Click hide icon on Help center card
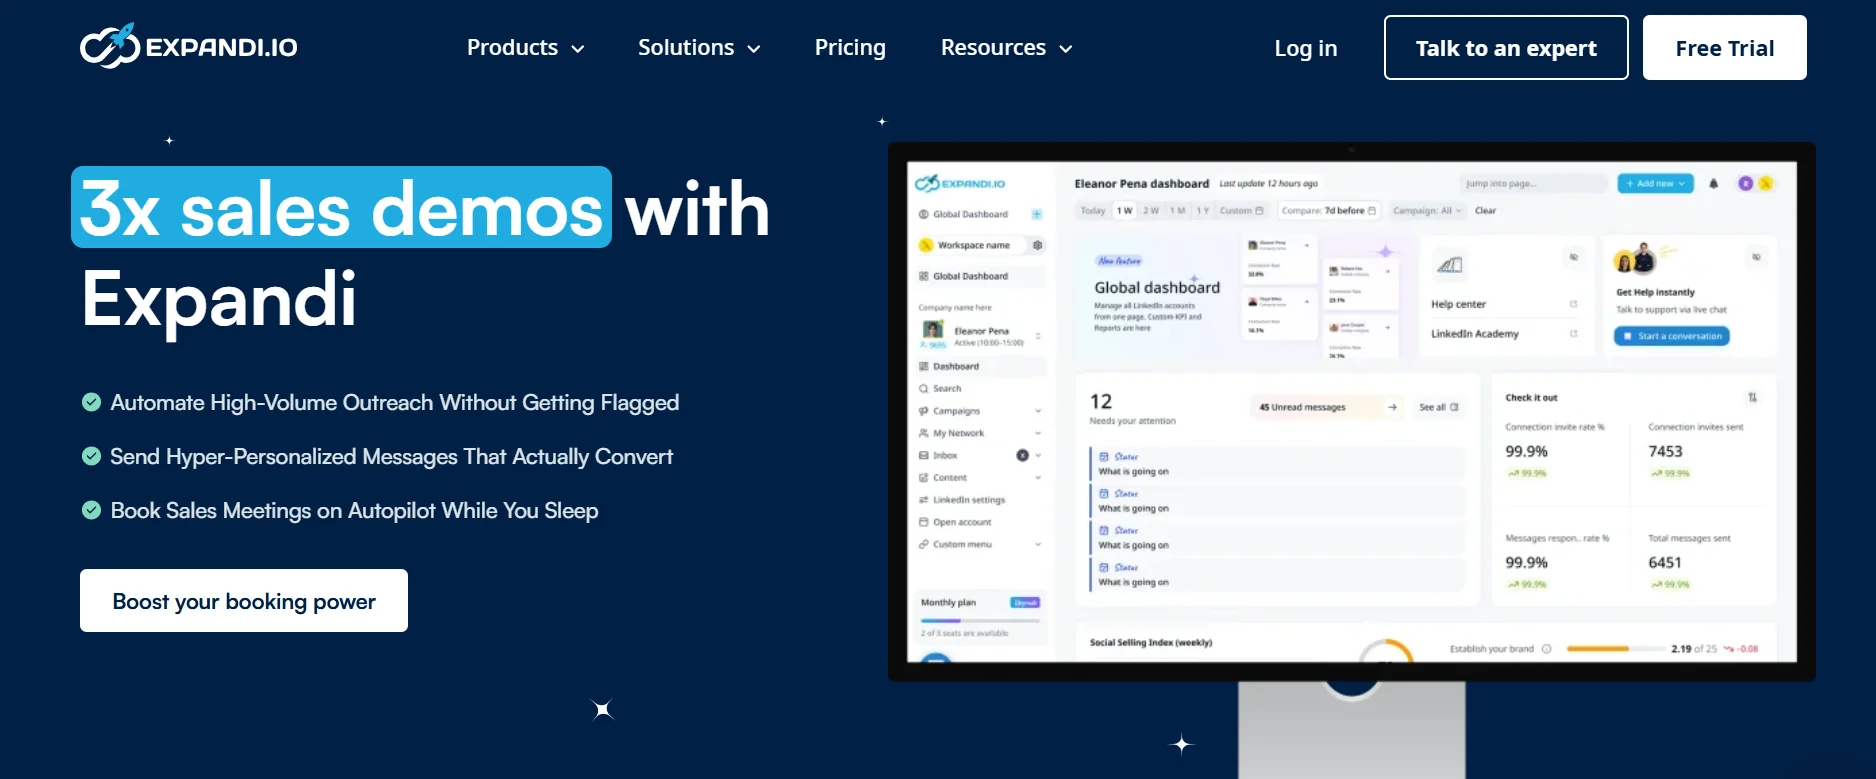The height and width of the screenshot is (779, 1876). coord(1573,258)
